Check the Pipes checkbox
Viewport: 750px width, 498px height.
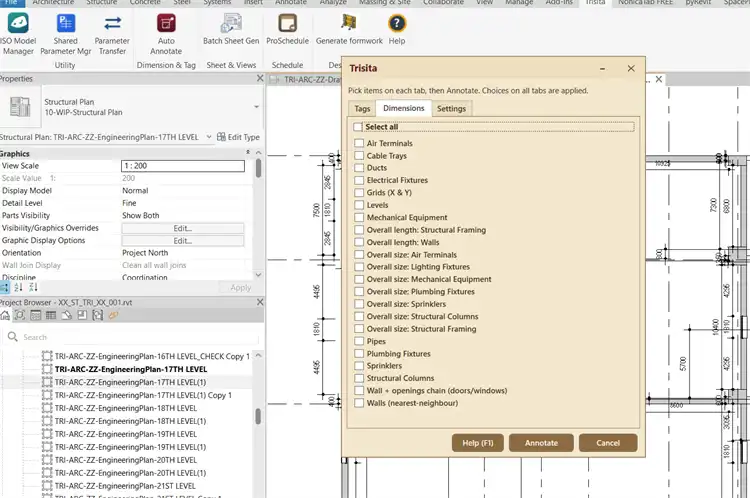pyautogui.click(x=359, y=341)
